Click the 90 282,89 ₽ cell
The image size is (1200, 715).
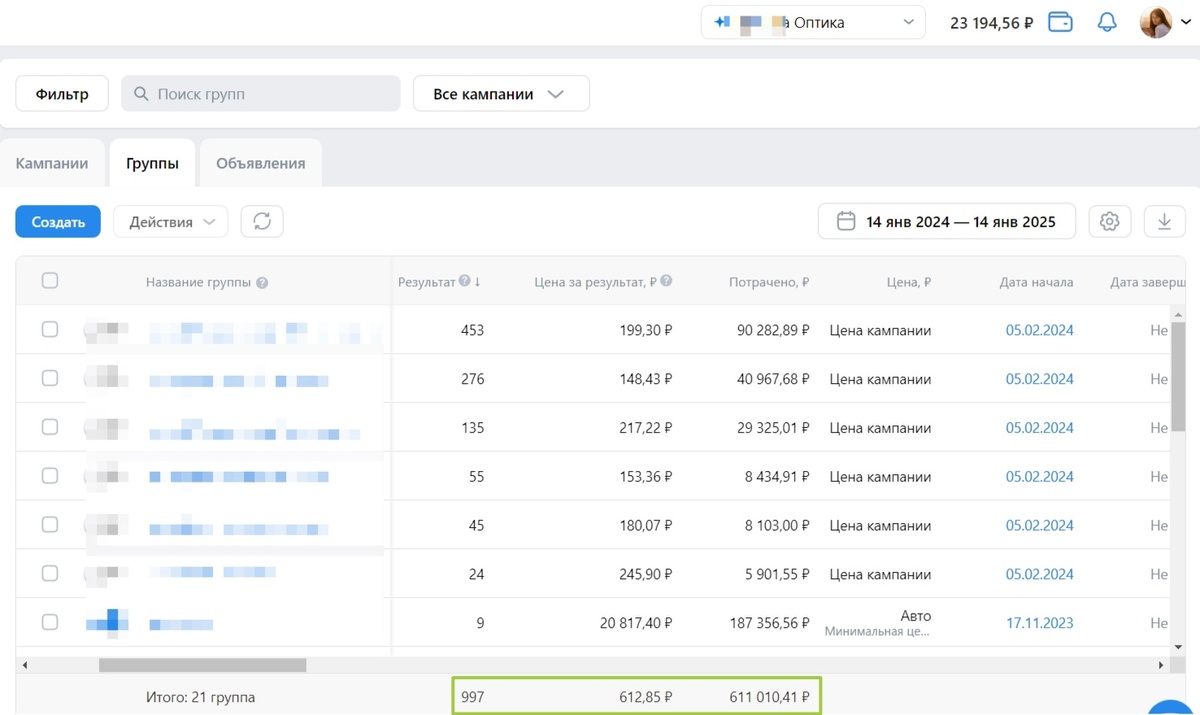point(773,330)
